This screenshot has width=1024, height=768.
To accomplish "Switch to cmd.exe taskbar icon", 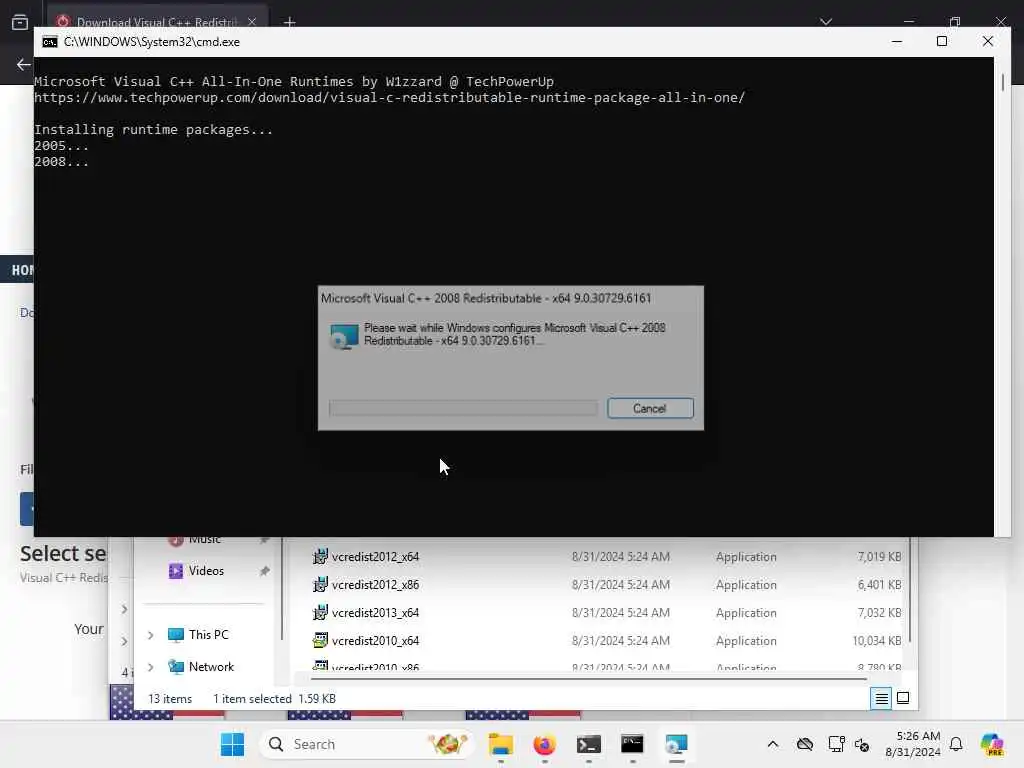I will click(632, 744).
